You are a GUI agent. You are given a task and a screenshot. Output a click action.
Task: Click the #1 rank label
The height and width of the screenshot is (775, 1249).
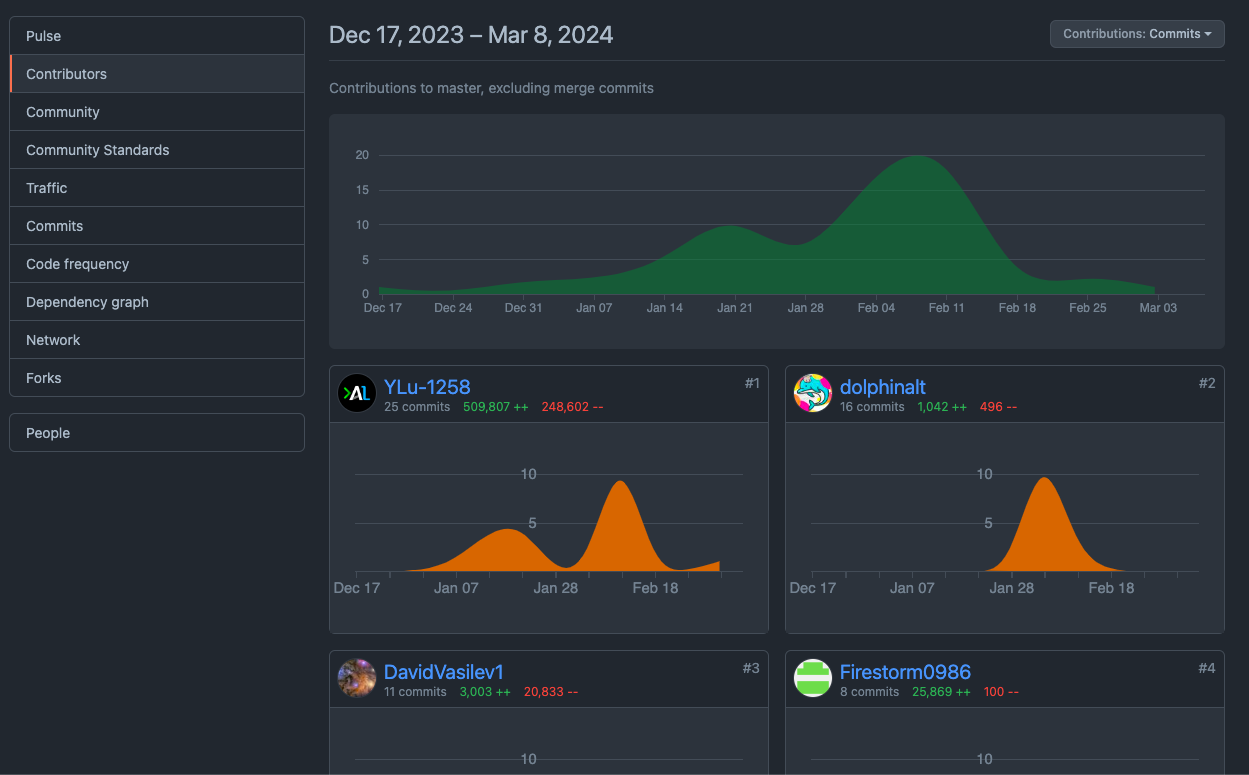pos(752,383)
